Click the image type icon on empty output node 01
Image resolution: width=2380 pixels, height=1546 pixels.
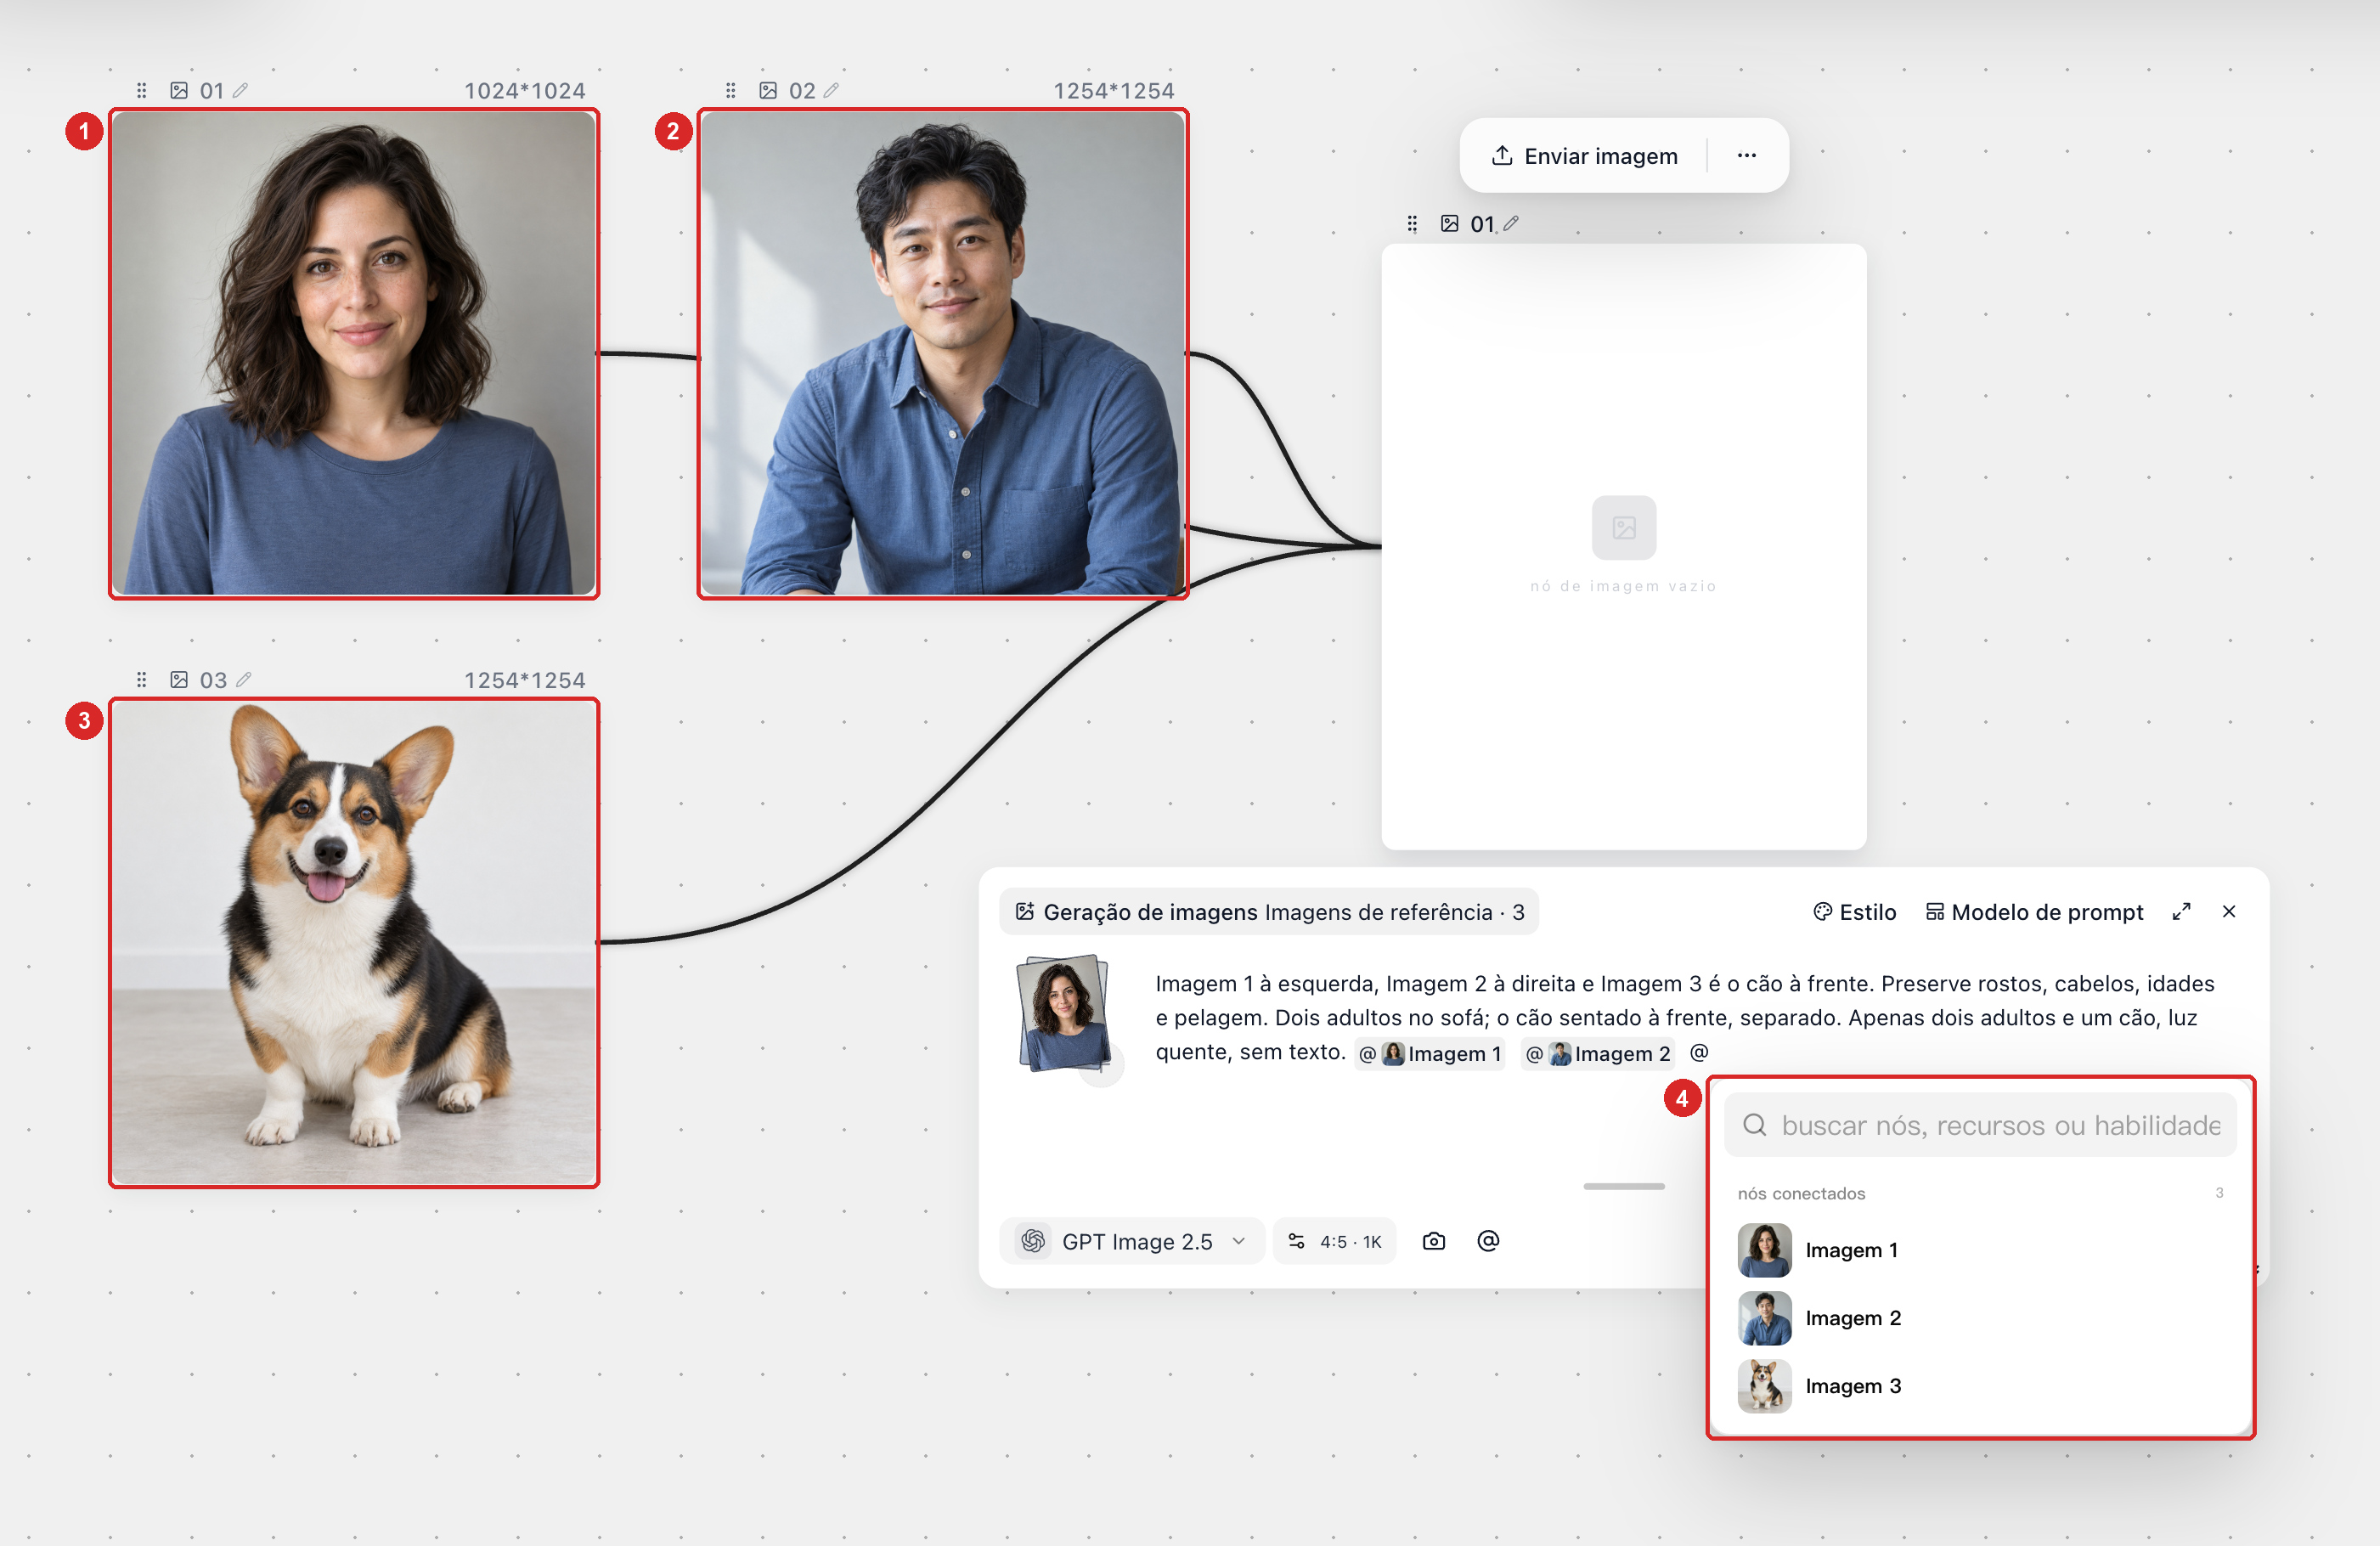(x=1449, y=224)
